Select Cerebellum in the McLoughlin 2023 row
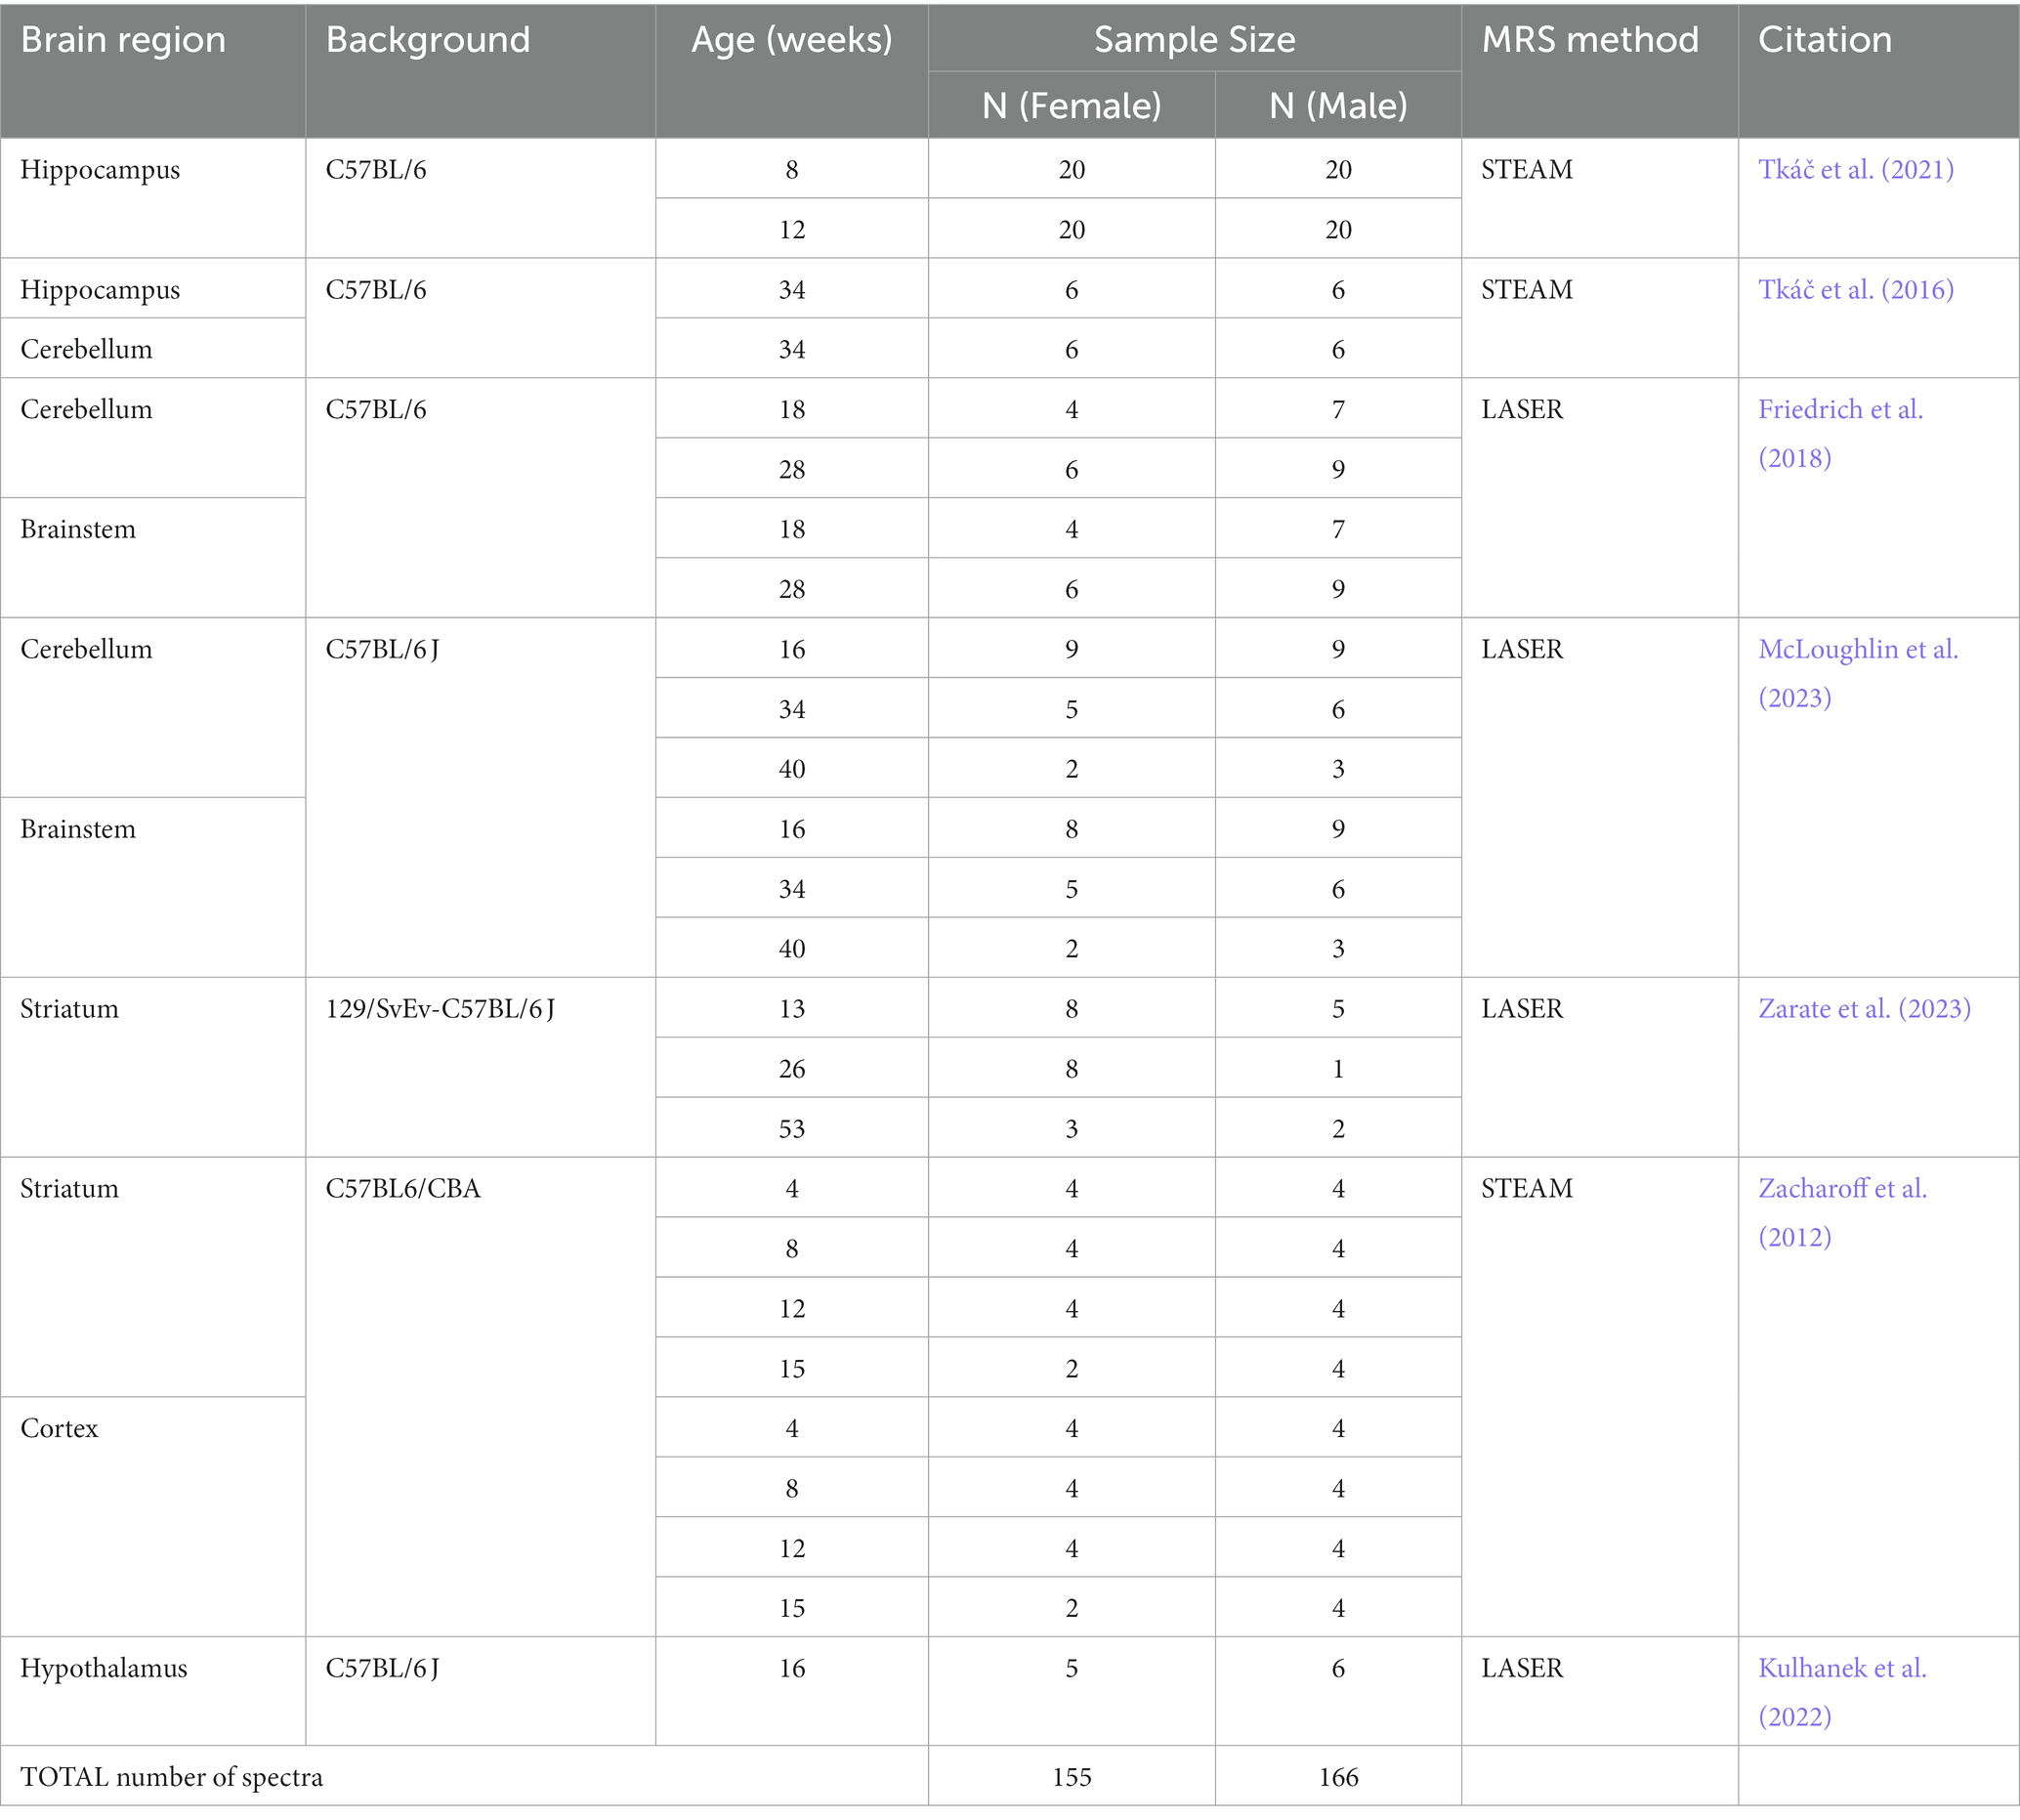The height and width of the screenshot is (1820, 2020). pyautogui.click(x=86, y=650)
